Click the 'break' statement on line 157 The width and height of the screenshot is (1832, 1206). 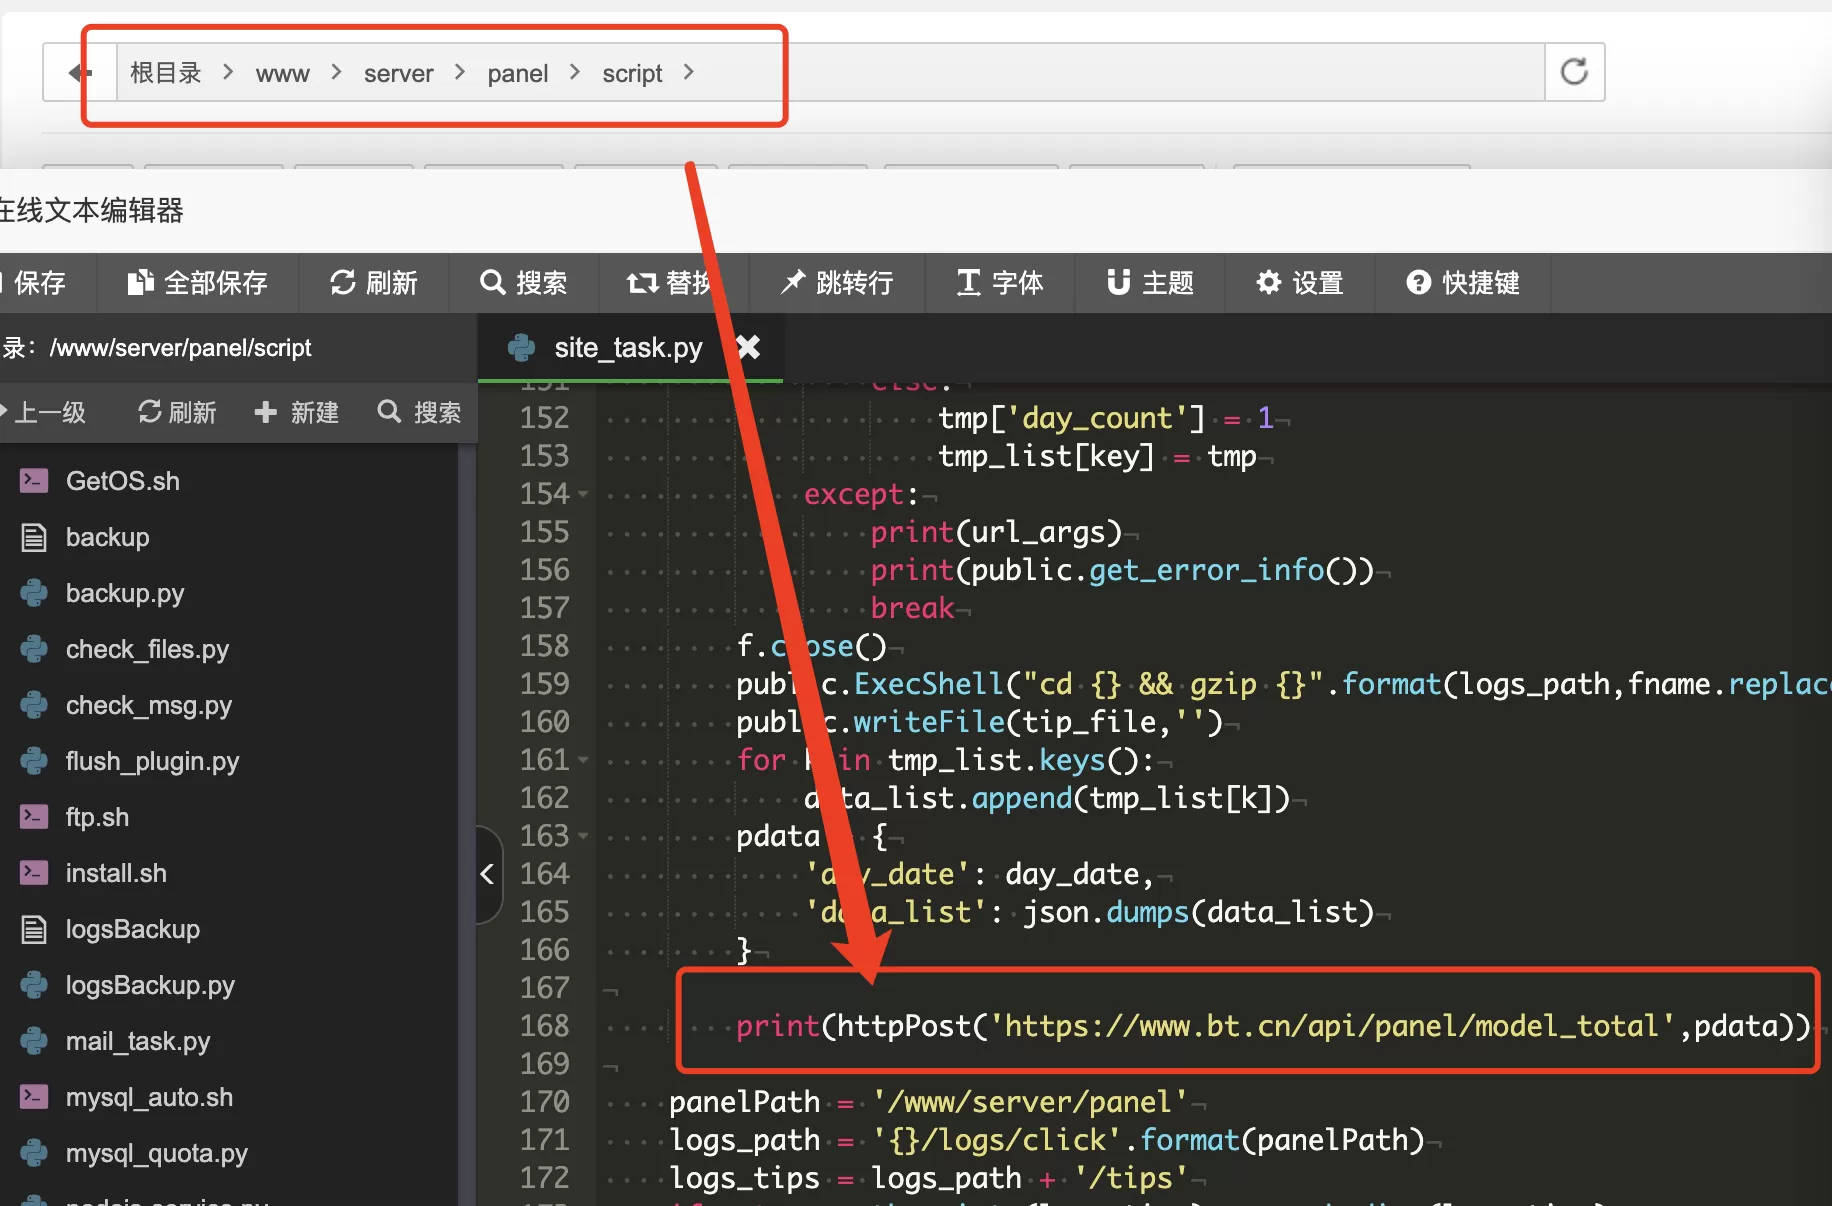coord(912,608)
